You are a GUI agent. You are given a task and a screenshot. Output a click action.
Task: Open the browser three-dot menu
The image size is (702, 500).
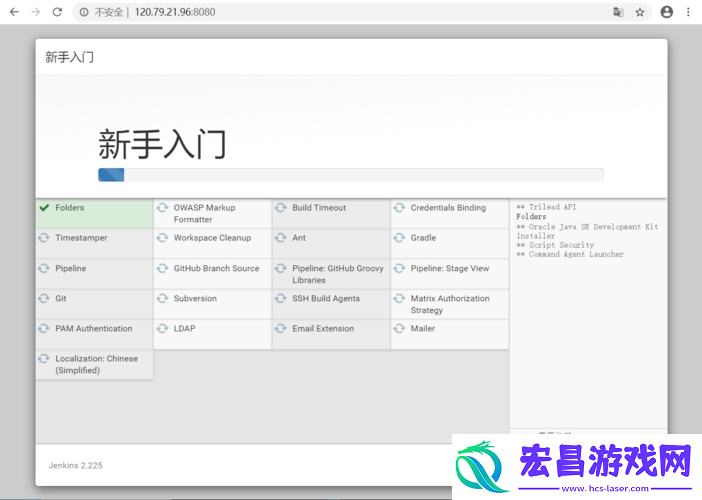688,12
